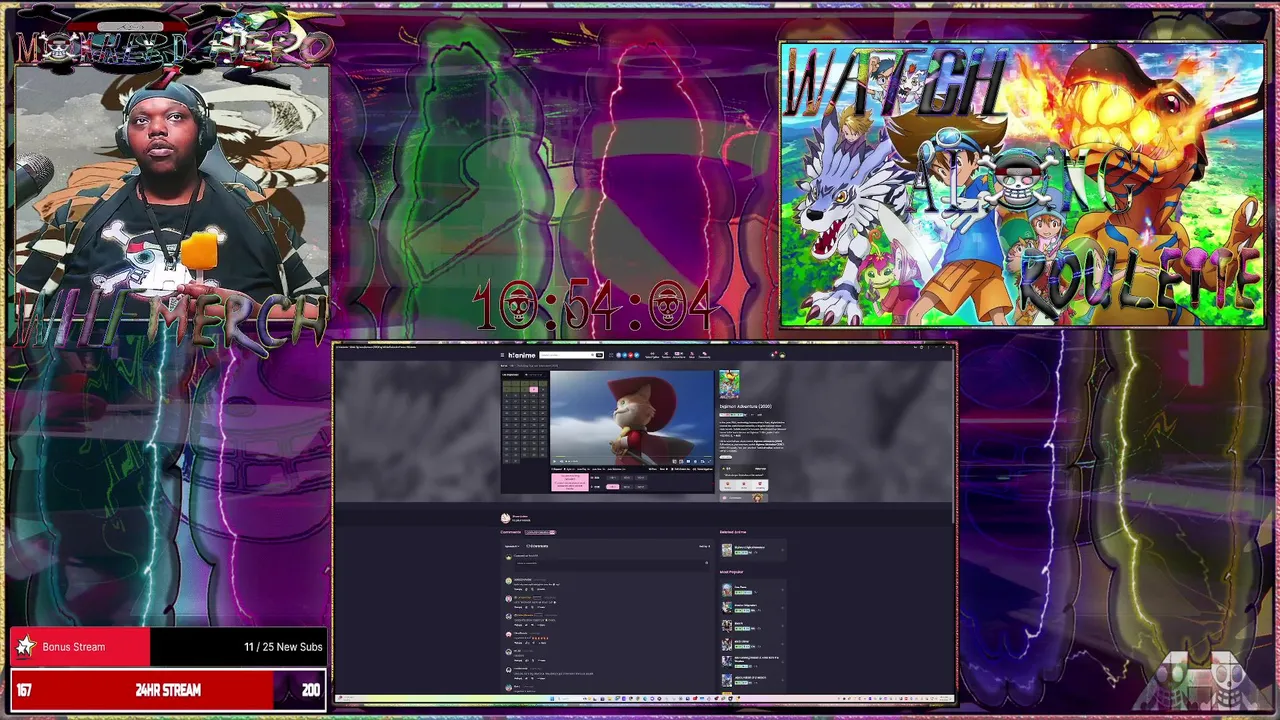
Task: Open the Sort by dropdown in comments
Action: tap(705, 546)
